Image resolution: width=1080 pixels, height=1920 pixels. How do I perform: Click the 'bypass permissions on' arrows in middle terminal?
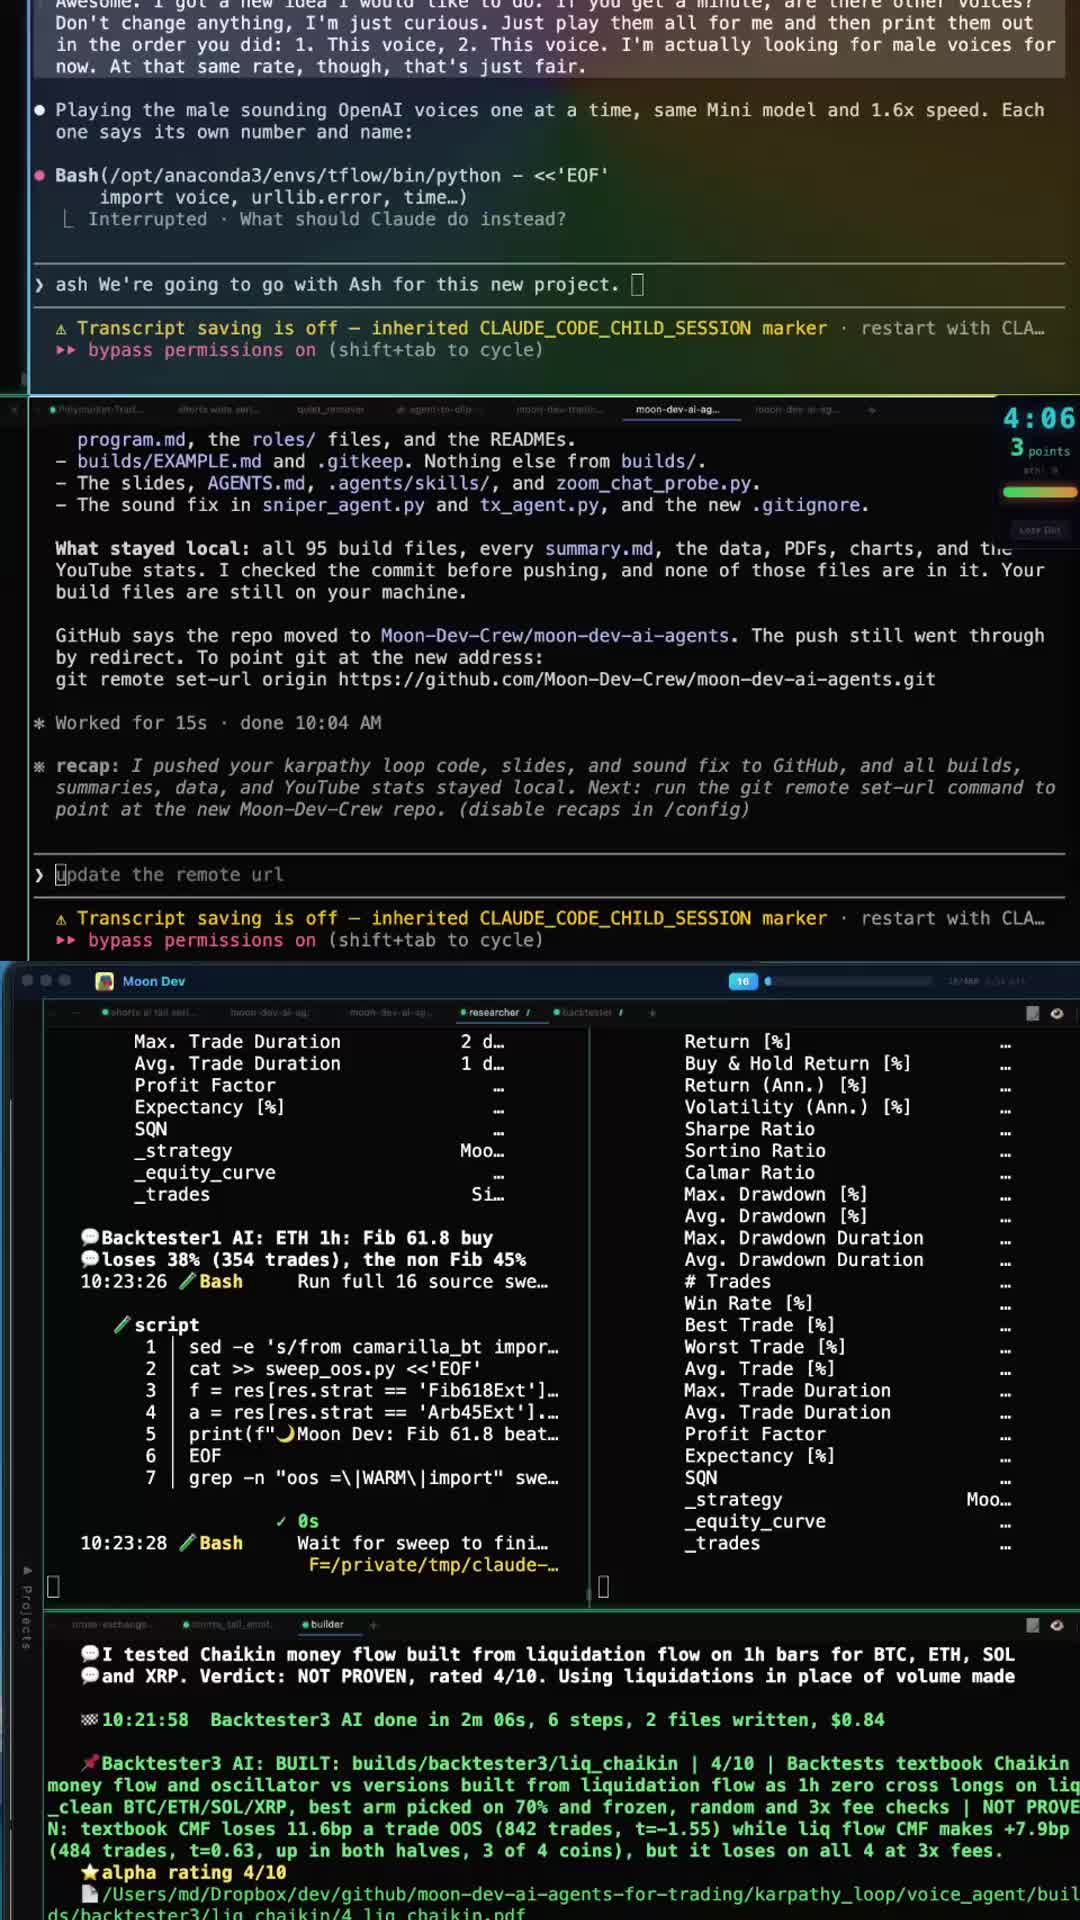pos(66,940)
